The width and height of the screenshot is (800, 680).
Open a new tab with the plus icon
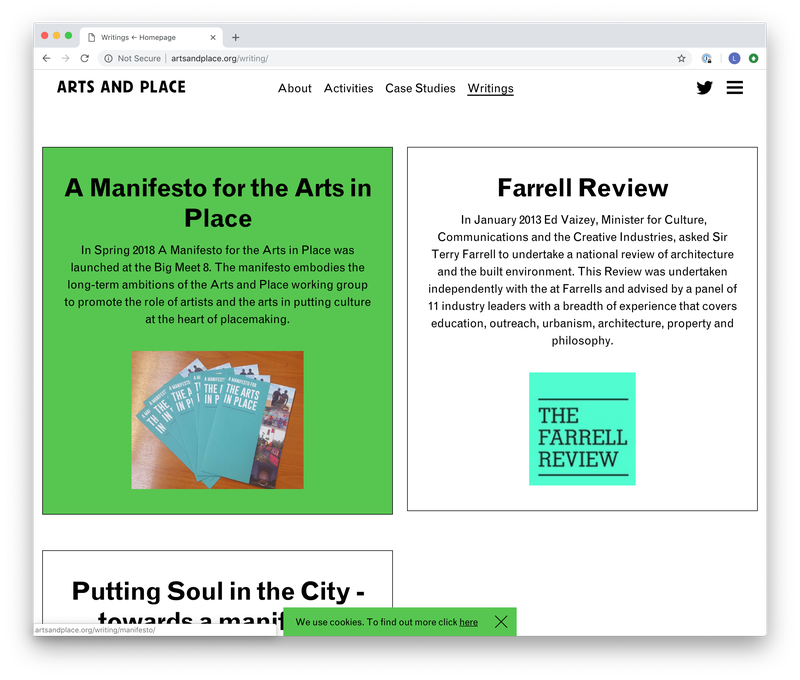pyautogui.click(x=235, y=37)
